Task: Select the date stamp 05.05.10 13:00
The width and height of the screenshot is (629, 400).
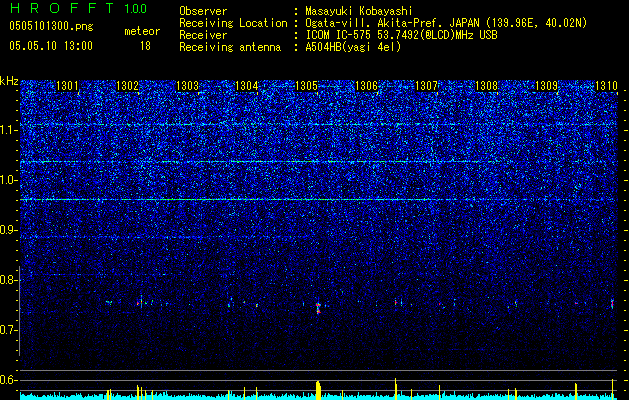Action: [x=51, y=46]
